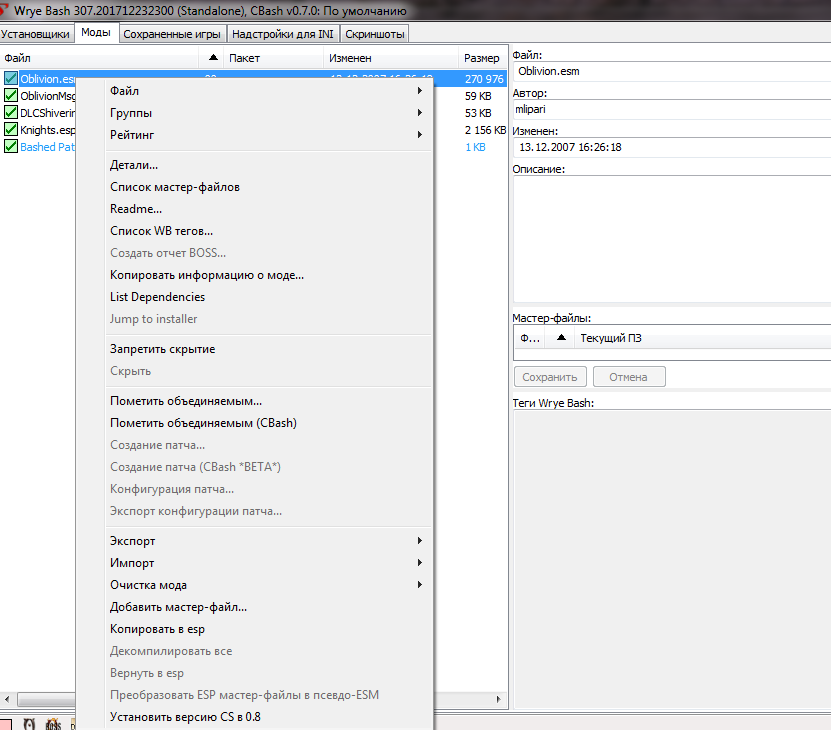831x730 pixels.
Task: Open the Скриншоты tab
Action: tap(375, 34)
